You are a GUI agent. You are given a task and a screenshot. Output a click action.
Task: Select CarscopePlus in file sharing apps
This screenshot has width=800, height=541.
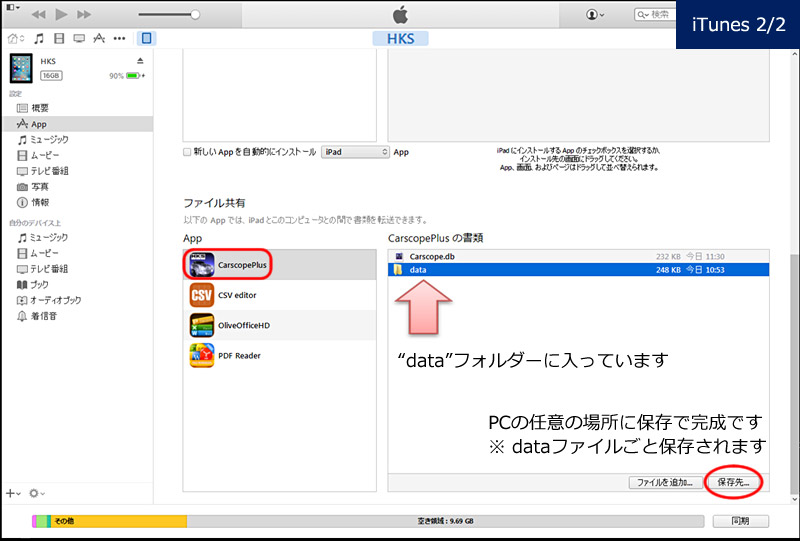pyautogui.click(x=280, y=264)
